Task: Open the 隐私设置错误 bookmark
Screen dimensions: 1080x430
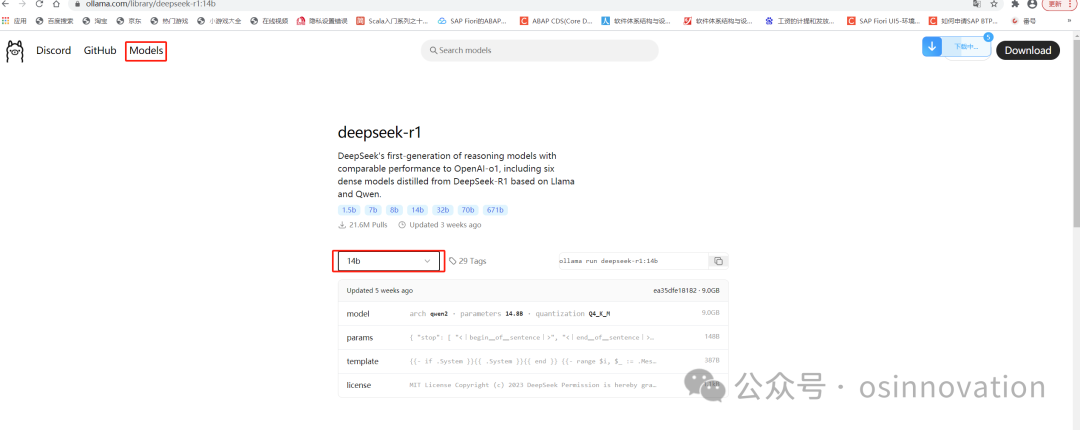Action: pyautogui.click(x=322, y=21)
